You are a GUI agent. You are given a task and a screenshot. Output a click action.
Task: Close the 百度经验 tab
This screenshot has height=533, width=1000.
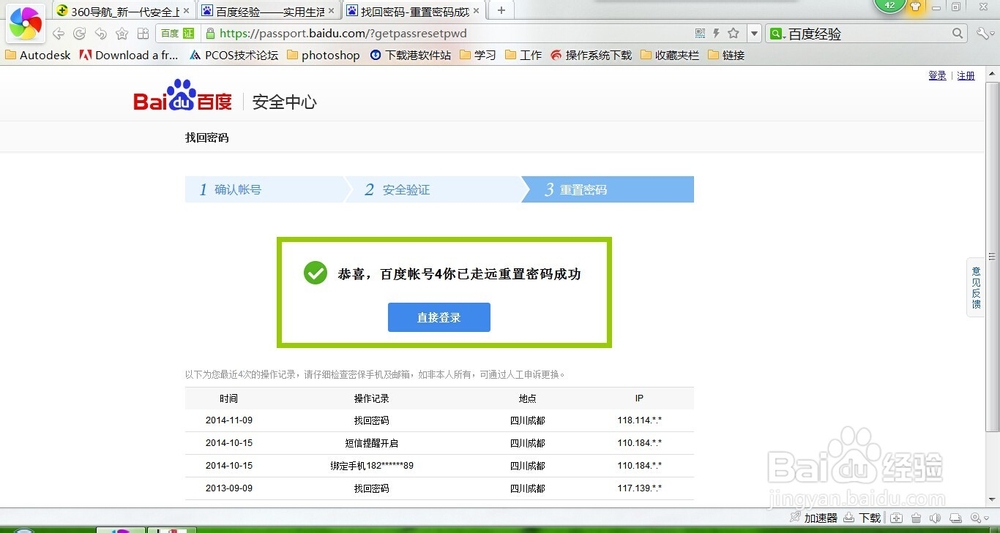tap(331, 11)
